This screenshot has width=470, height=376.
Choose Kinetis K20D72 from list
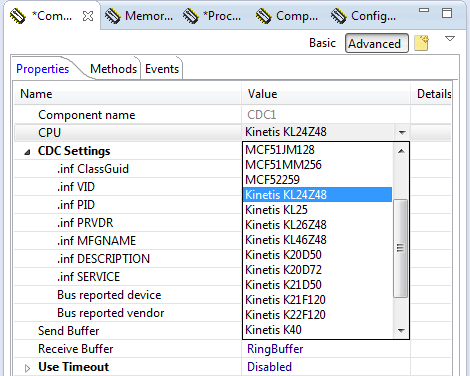(x=318, y=270)
